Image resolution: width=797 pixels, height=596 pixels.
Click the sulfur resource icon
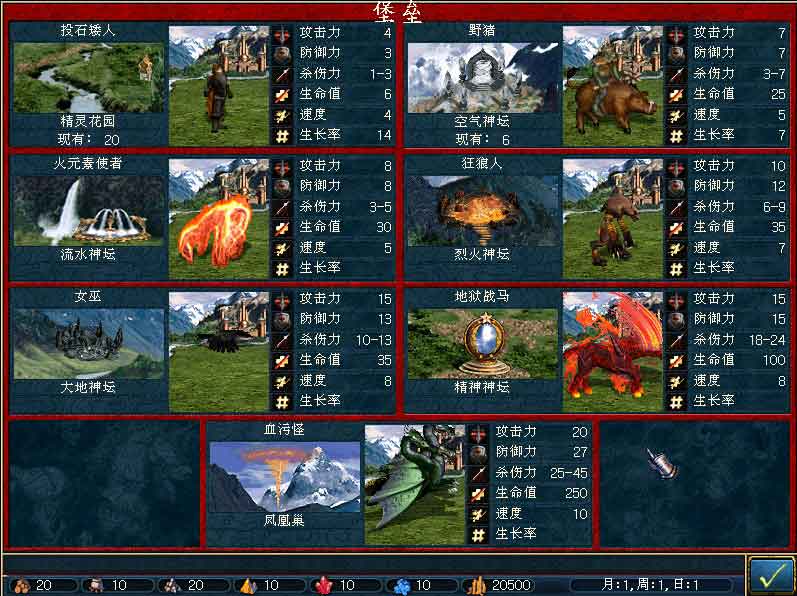249,586
